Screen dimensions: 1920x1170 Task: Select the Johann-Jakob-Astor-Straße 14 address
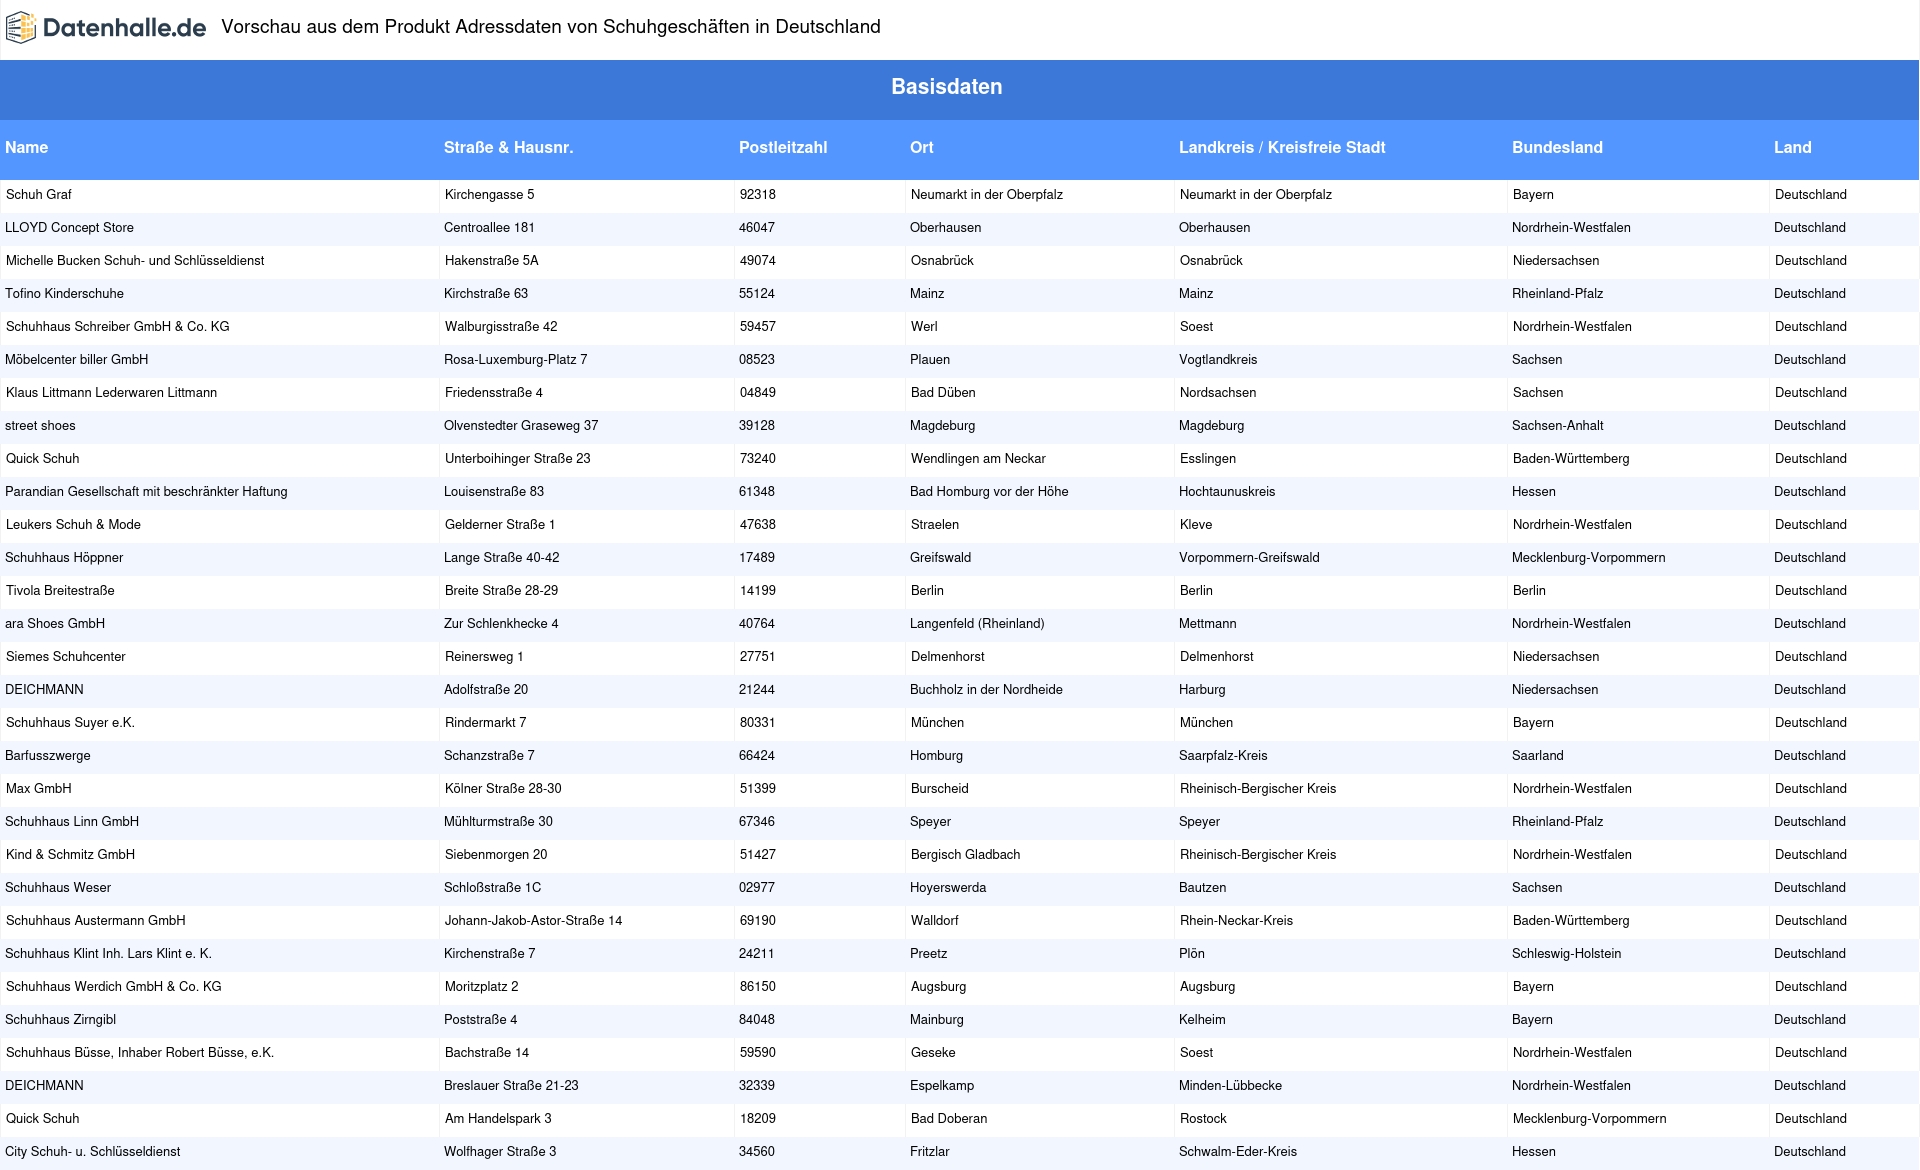pos(533,920)
